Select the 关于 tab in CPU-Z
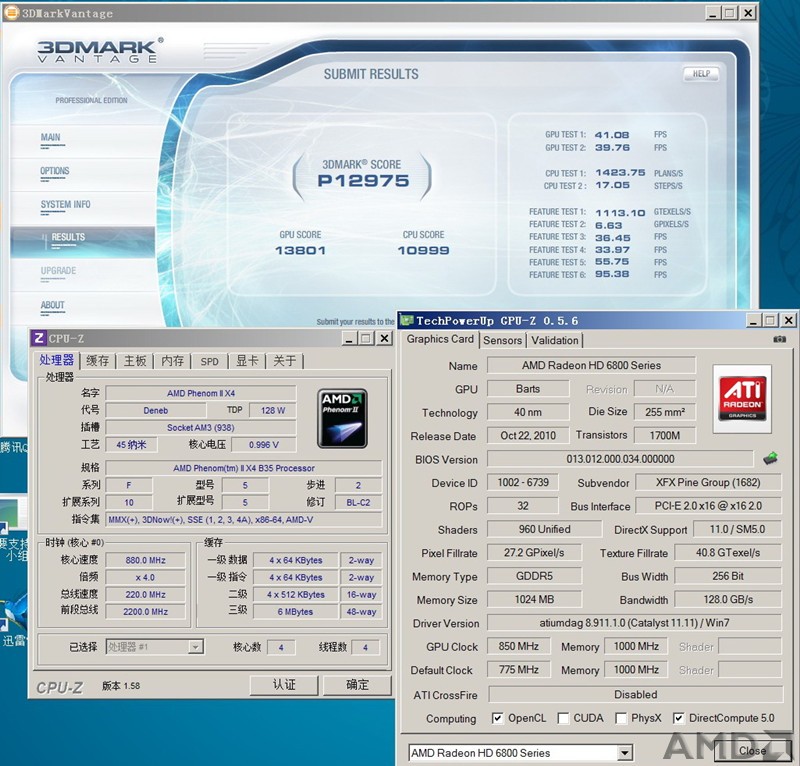 284,361
